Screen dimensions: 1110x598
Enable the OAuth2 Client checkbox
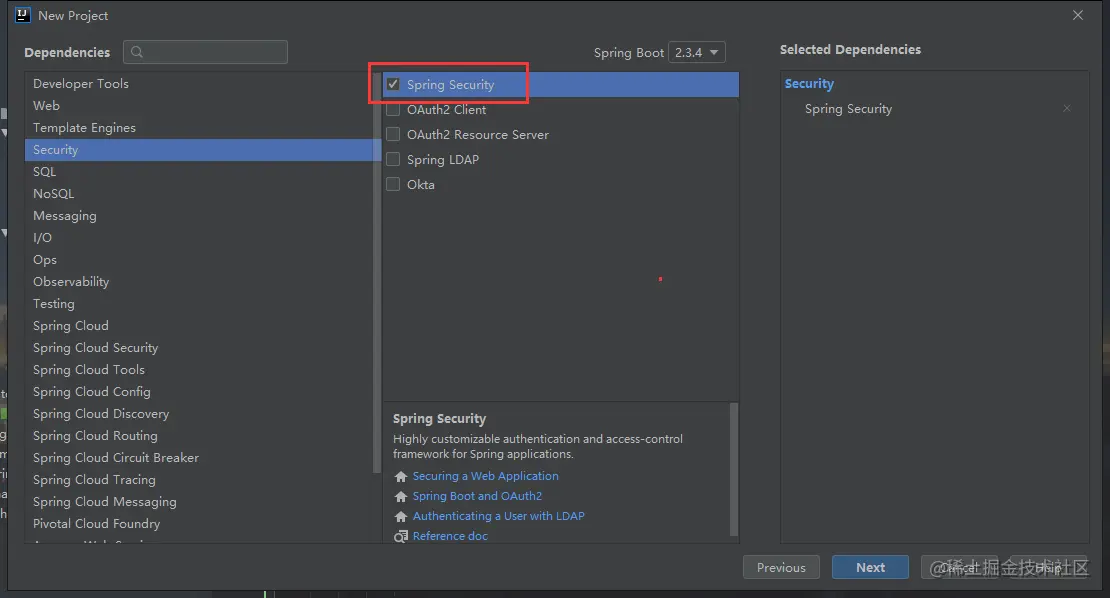[393, 110]
